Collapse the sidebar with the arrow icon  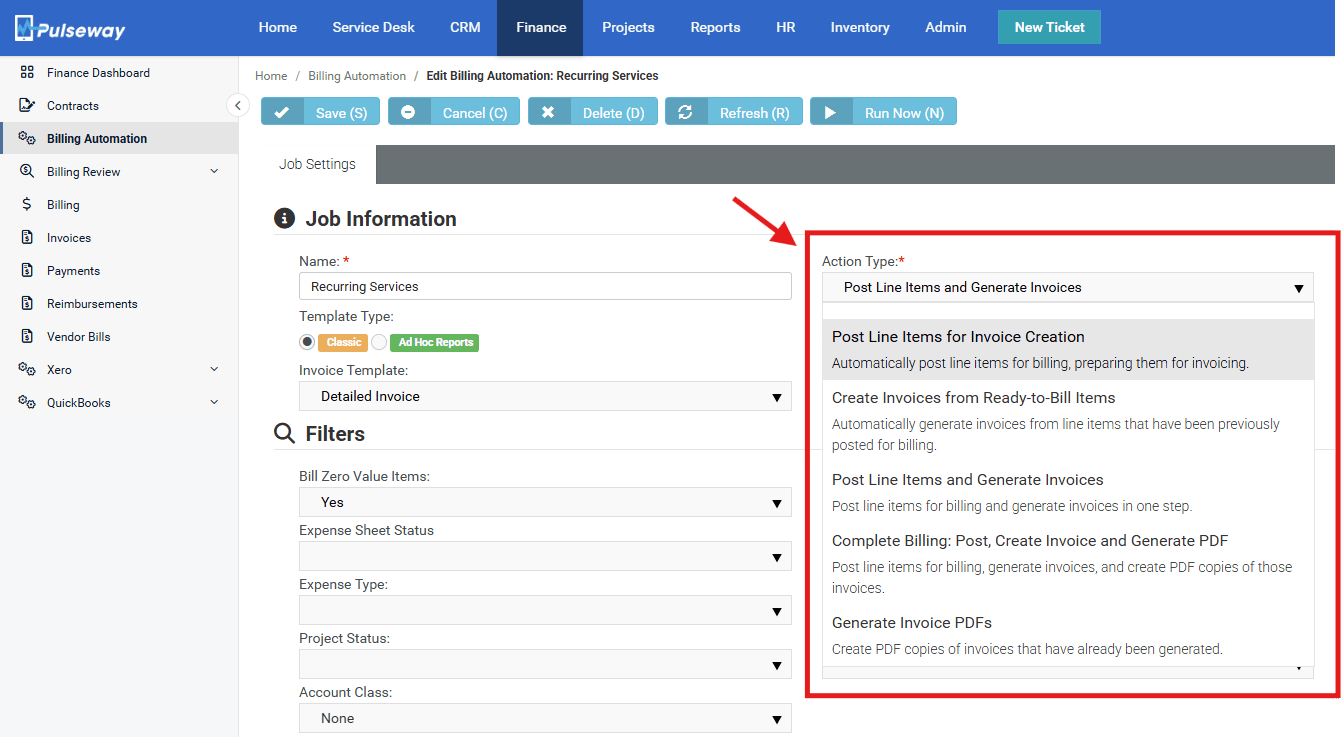pos(237,105)
